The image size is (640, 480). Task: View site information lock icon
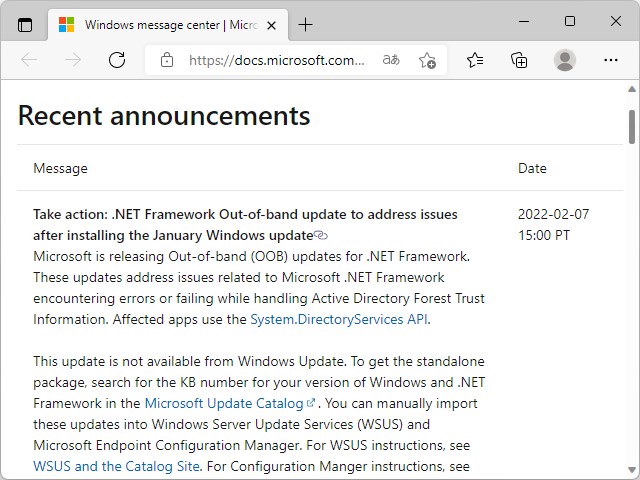pyautogui.click(x=166, y=60)
